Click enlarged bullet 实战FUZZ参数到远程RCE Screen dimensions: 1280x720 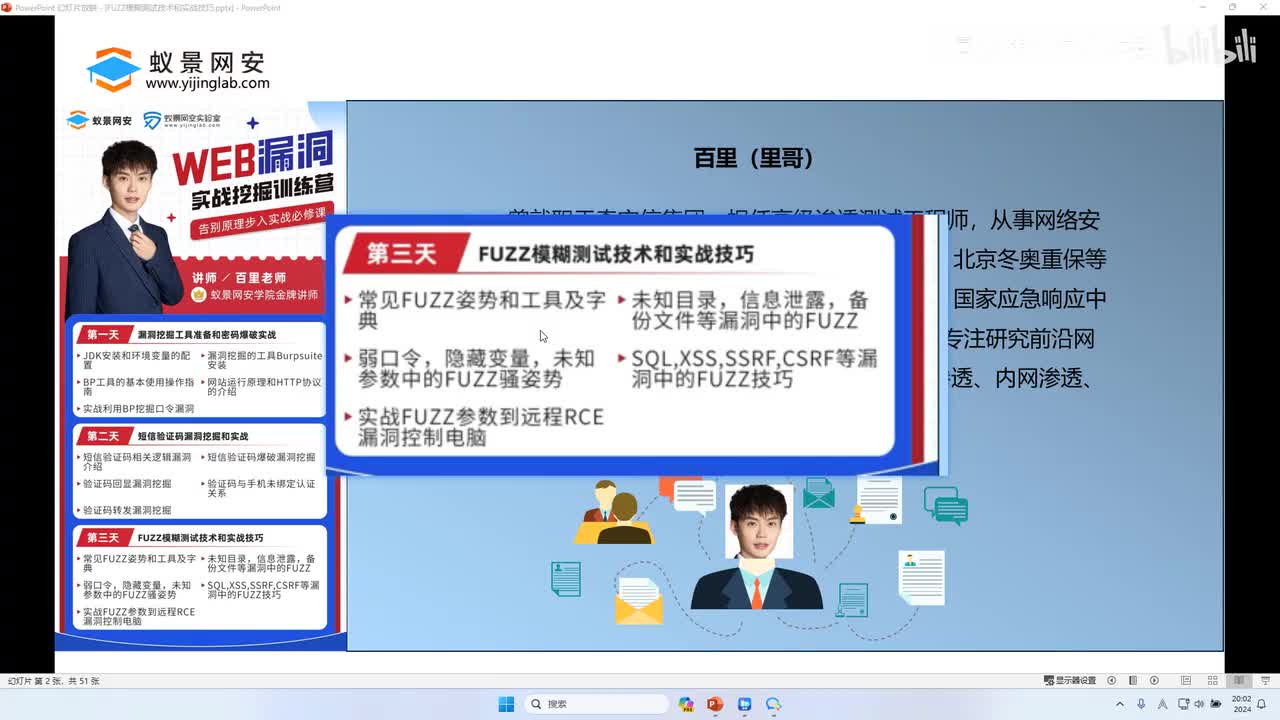tap(481, 416)
